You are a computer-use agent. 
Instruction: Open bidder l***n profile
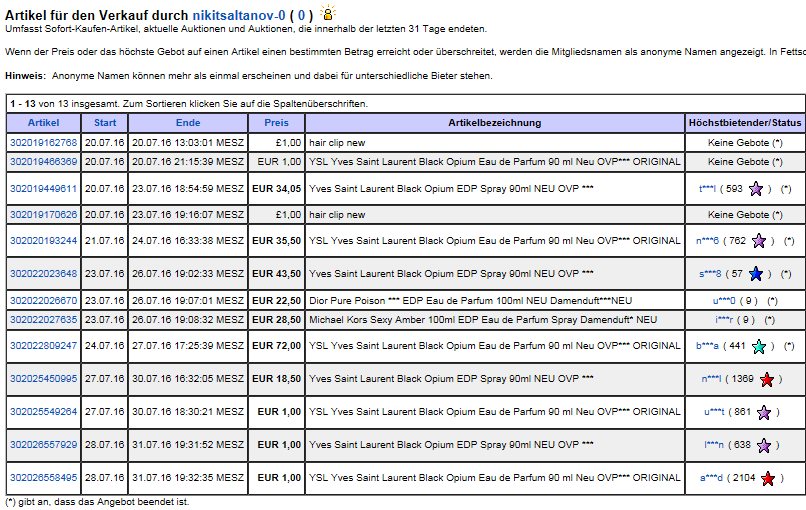click(714, 444)
